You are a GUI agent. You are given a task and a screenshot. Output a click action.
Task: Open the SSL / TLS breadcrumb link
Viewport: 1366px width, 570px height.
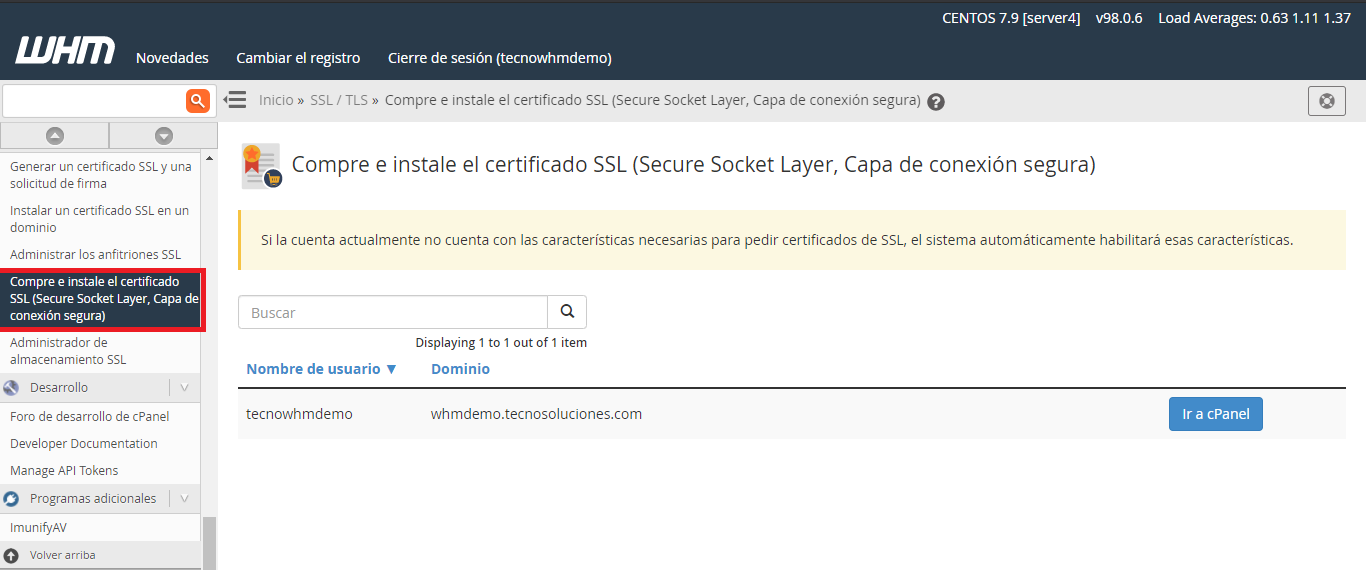pyautogui.click(x=338, y=100)
